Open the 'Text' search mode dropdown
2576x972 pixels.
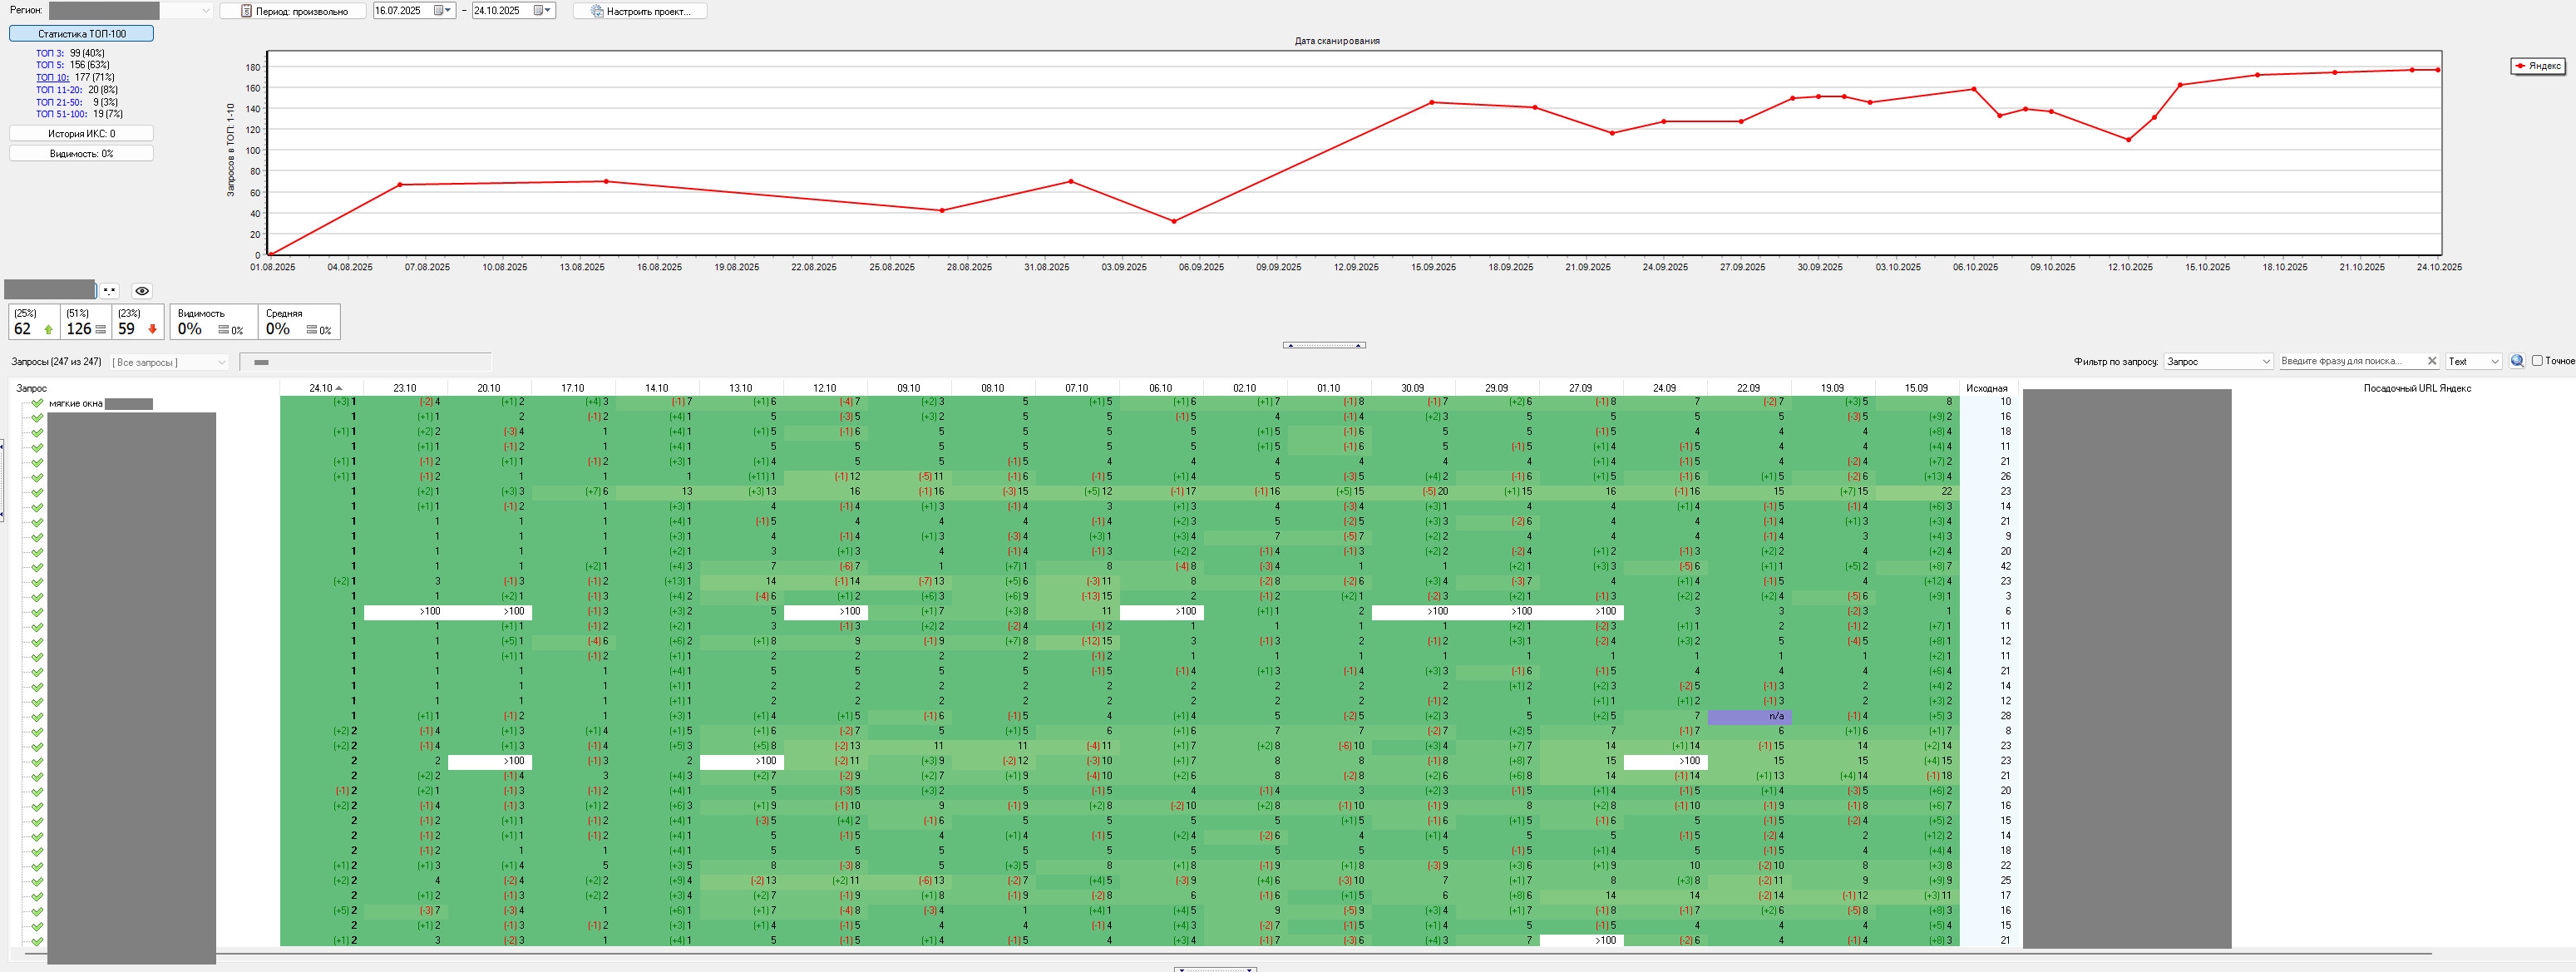pyautogui.click(x=2495, y=361)
